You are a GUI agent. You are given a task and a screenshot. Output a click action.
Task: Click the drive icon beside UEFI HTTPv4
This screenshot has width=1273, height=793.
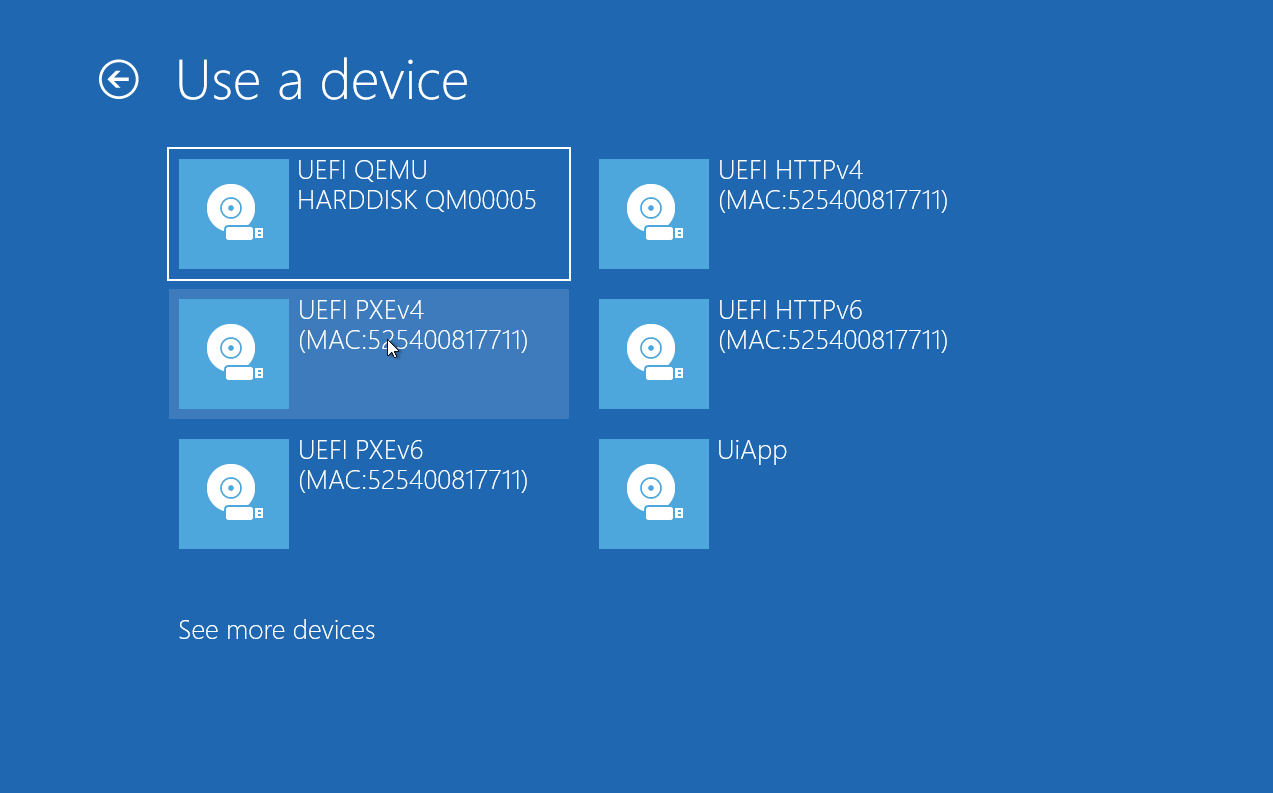pyautogui.click(x=654, y=214)
